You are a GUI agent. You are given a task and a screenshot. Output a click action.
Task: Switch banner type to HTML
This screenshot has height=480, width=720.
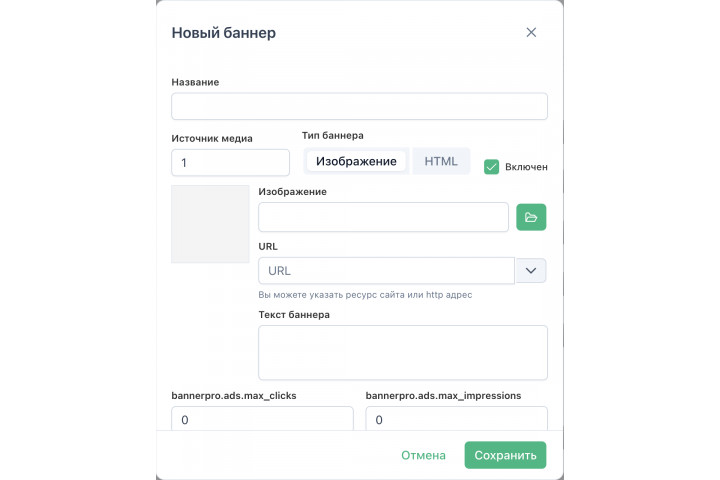coord(441,161)
